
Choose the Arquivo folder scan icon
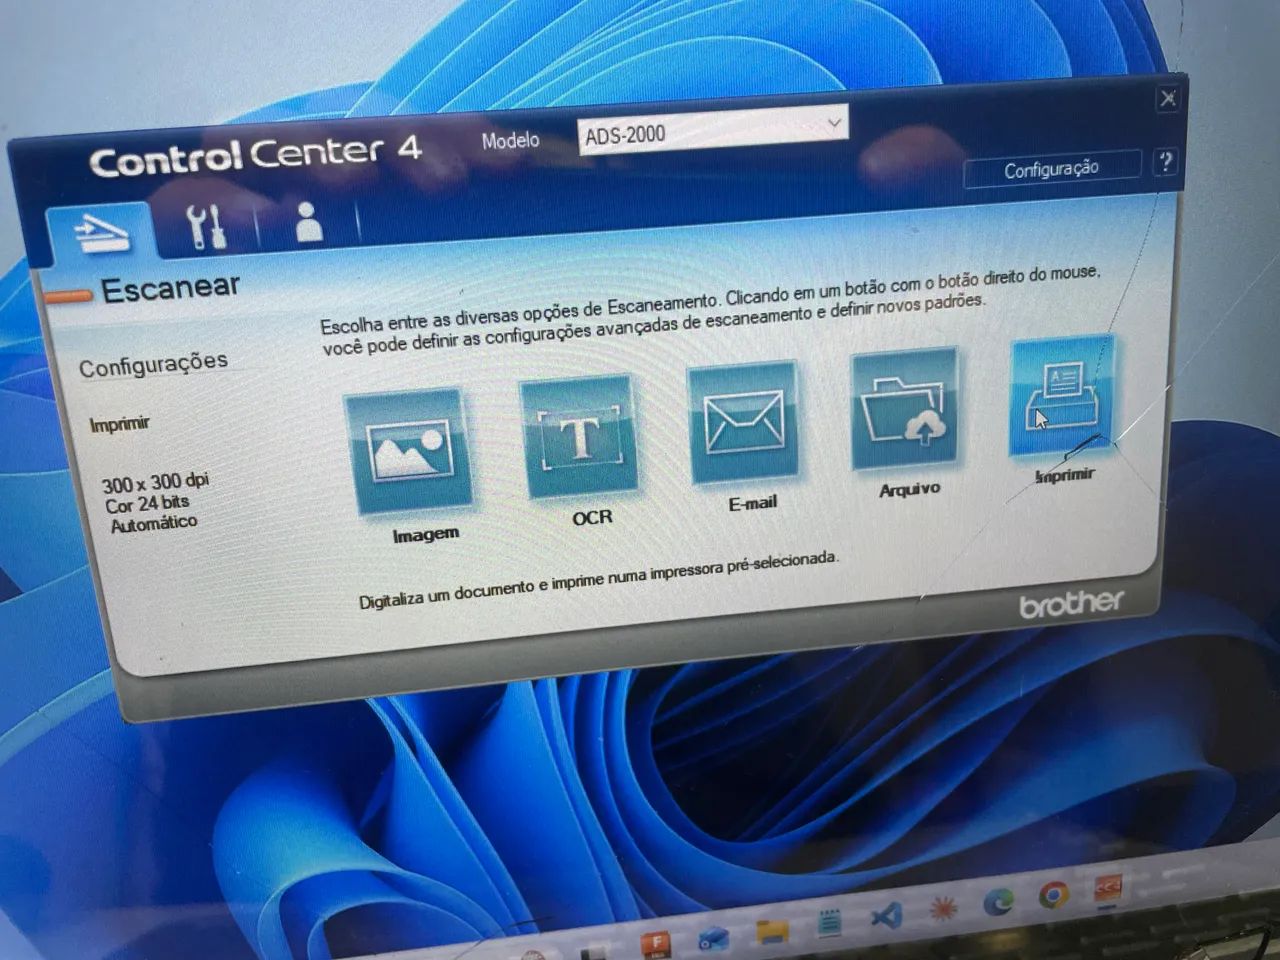coord(905,408)
